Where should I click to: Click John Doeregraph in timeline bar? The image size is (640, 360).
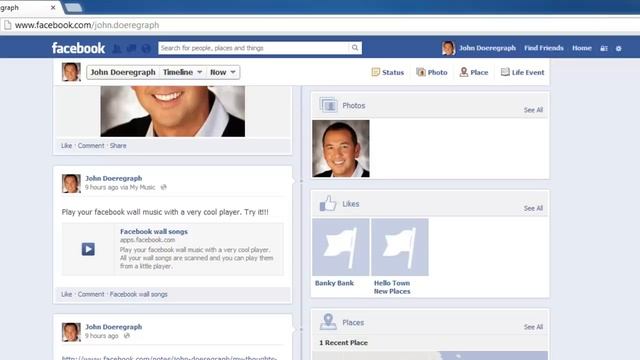click(x=123, y=72)
